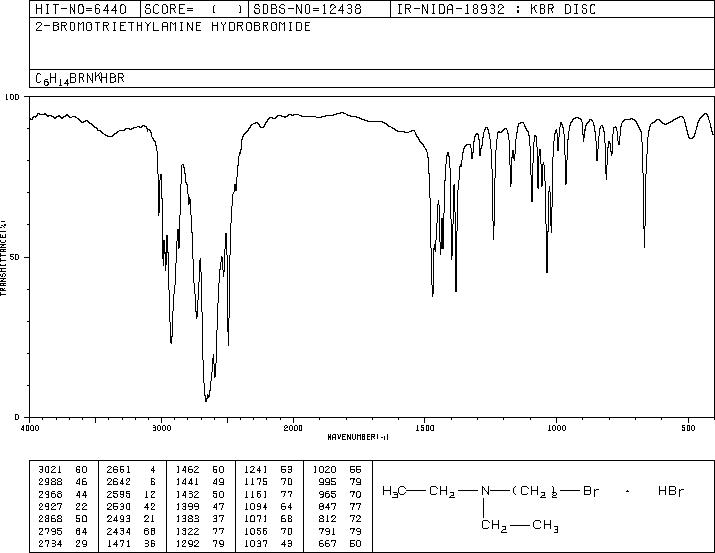
Task: Click the SCORE field in header
Action: [194, 9]
